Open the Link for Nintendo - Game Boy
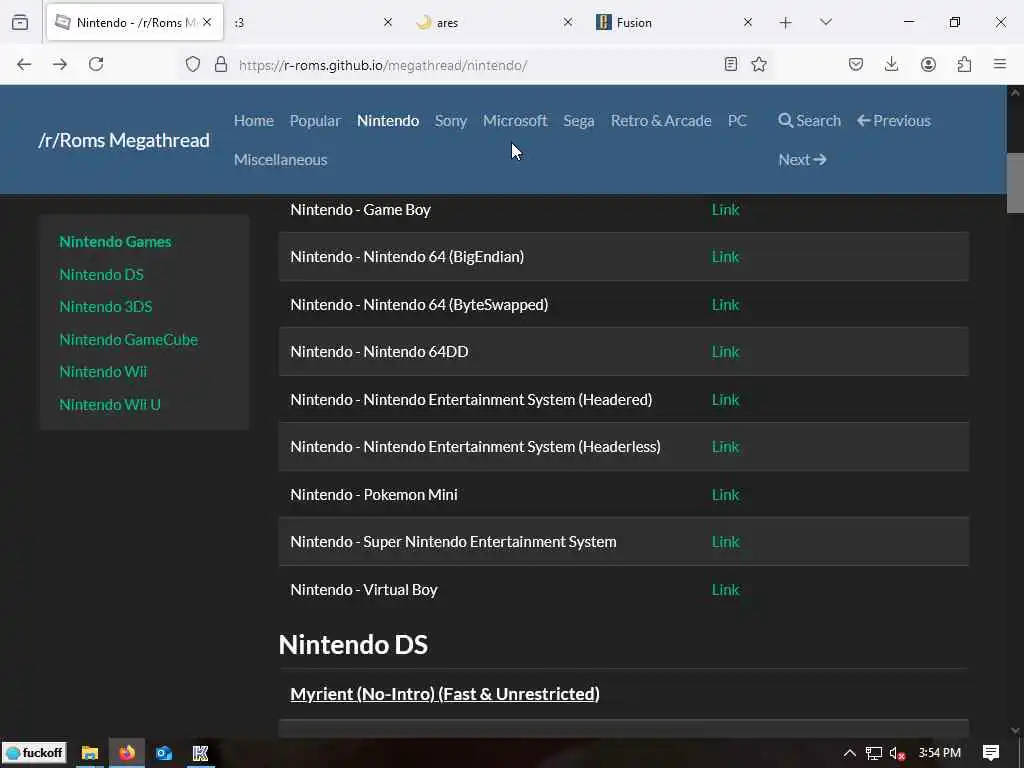Viewport: 1024px width, 768px height. click(725, 210)
